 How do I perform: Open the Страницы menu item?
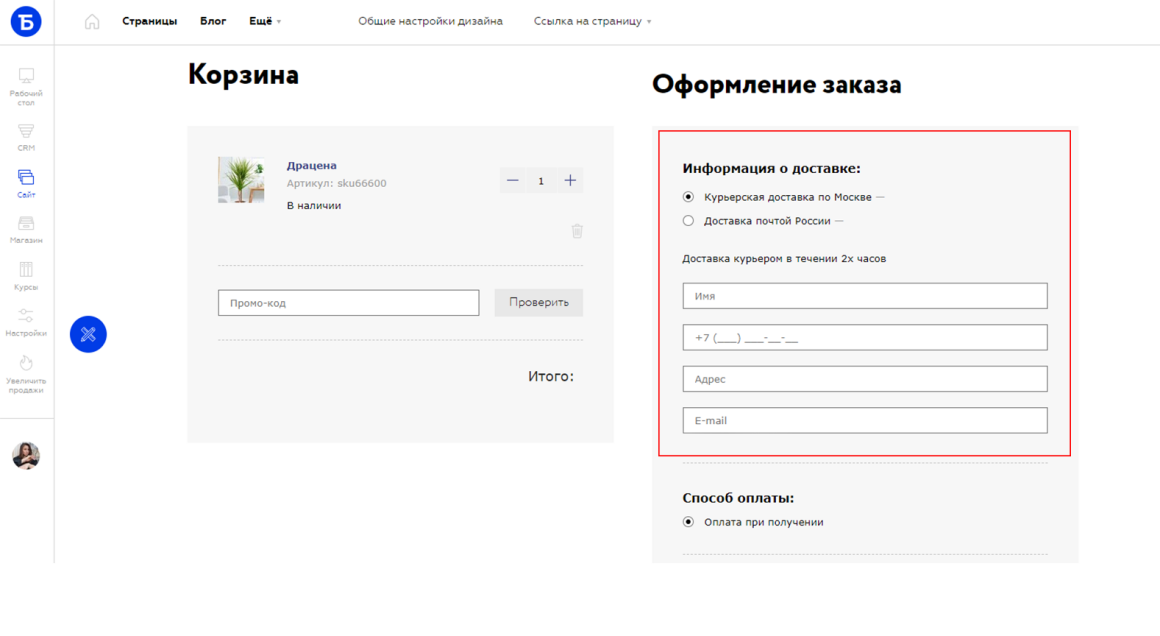coord(149,21)
